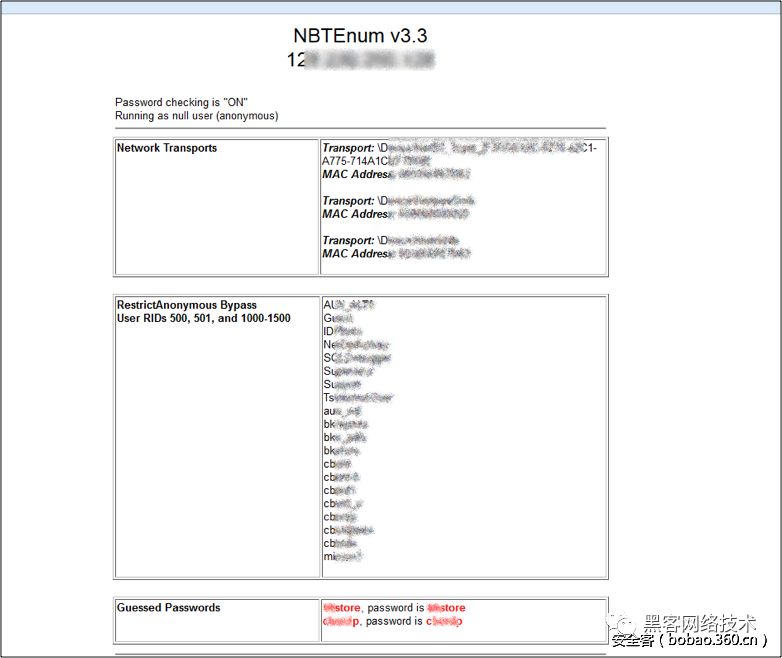Image resolution: width=782 pixels, height=658 pixels.
Task: Click the NBTEnum v3.3 title
Action: click(x=360, y=35)
